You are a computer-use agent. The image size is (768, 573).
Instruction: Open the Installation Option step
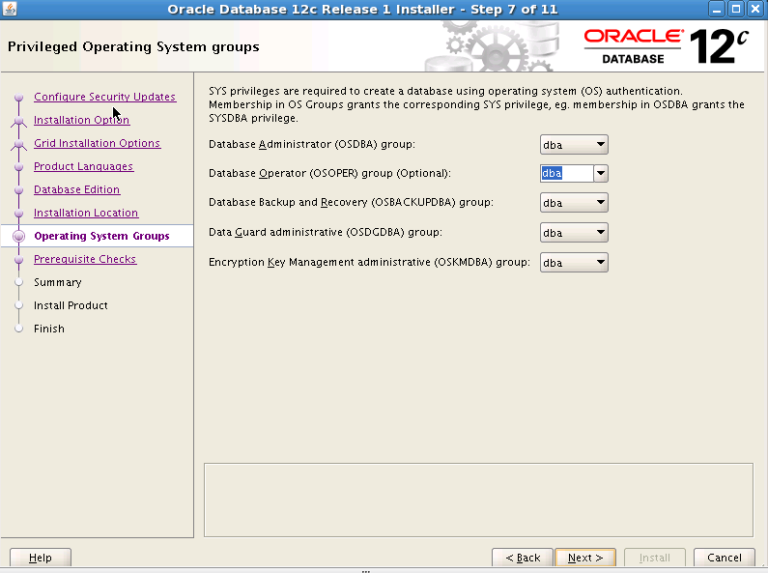[82, 120]
